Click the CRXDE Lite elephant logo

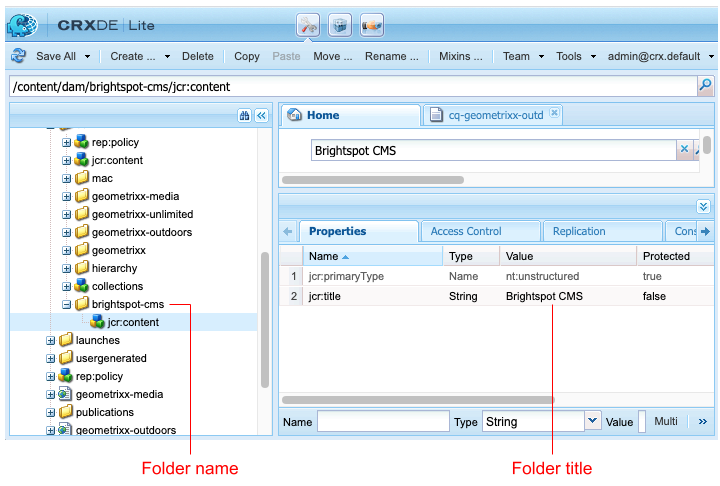point(22,25)
